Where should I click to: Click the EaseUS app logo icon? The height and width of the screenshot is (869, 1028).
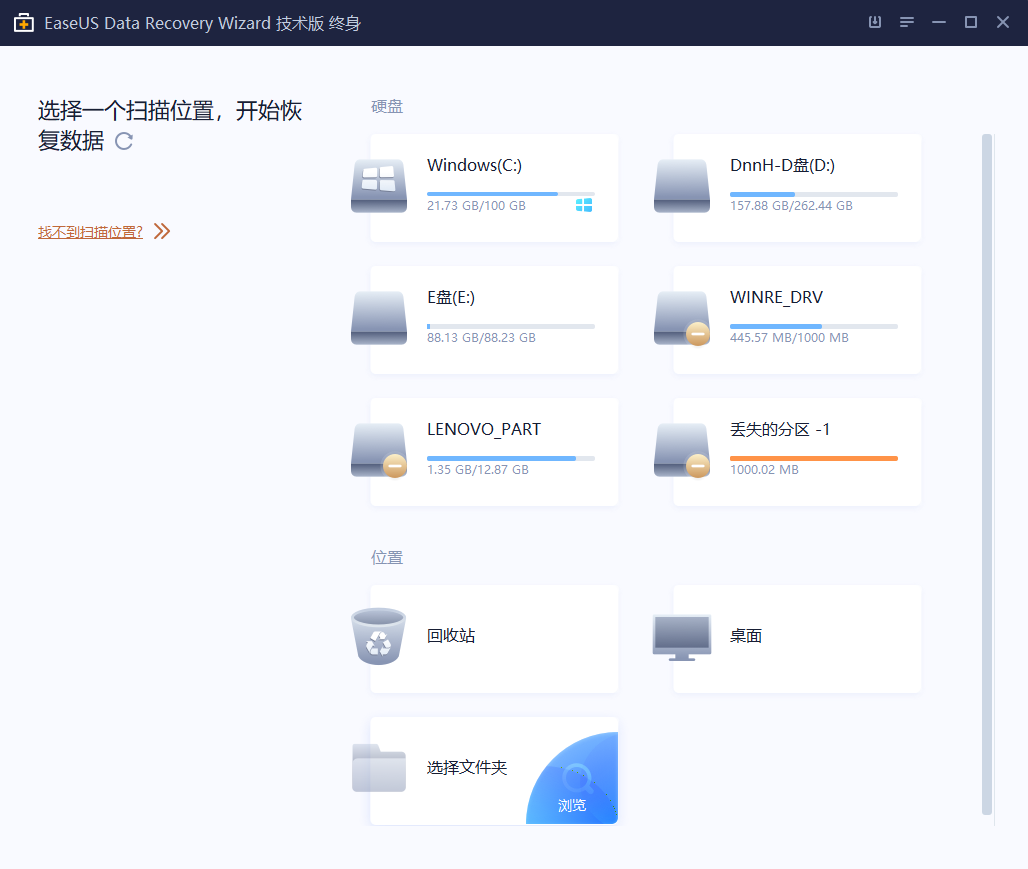point(24,23)
